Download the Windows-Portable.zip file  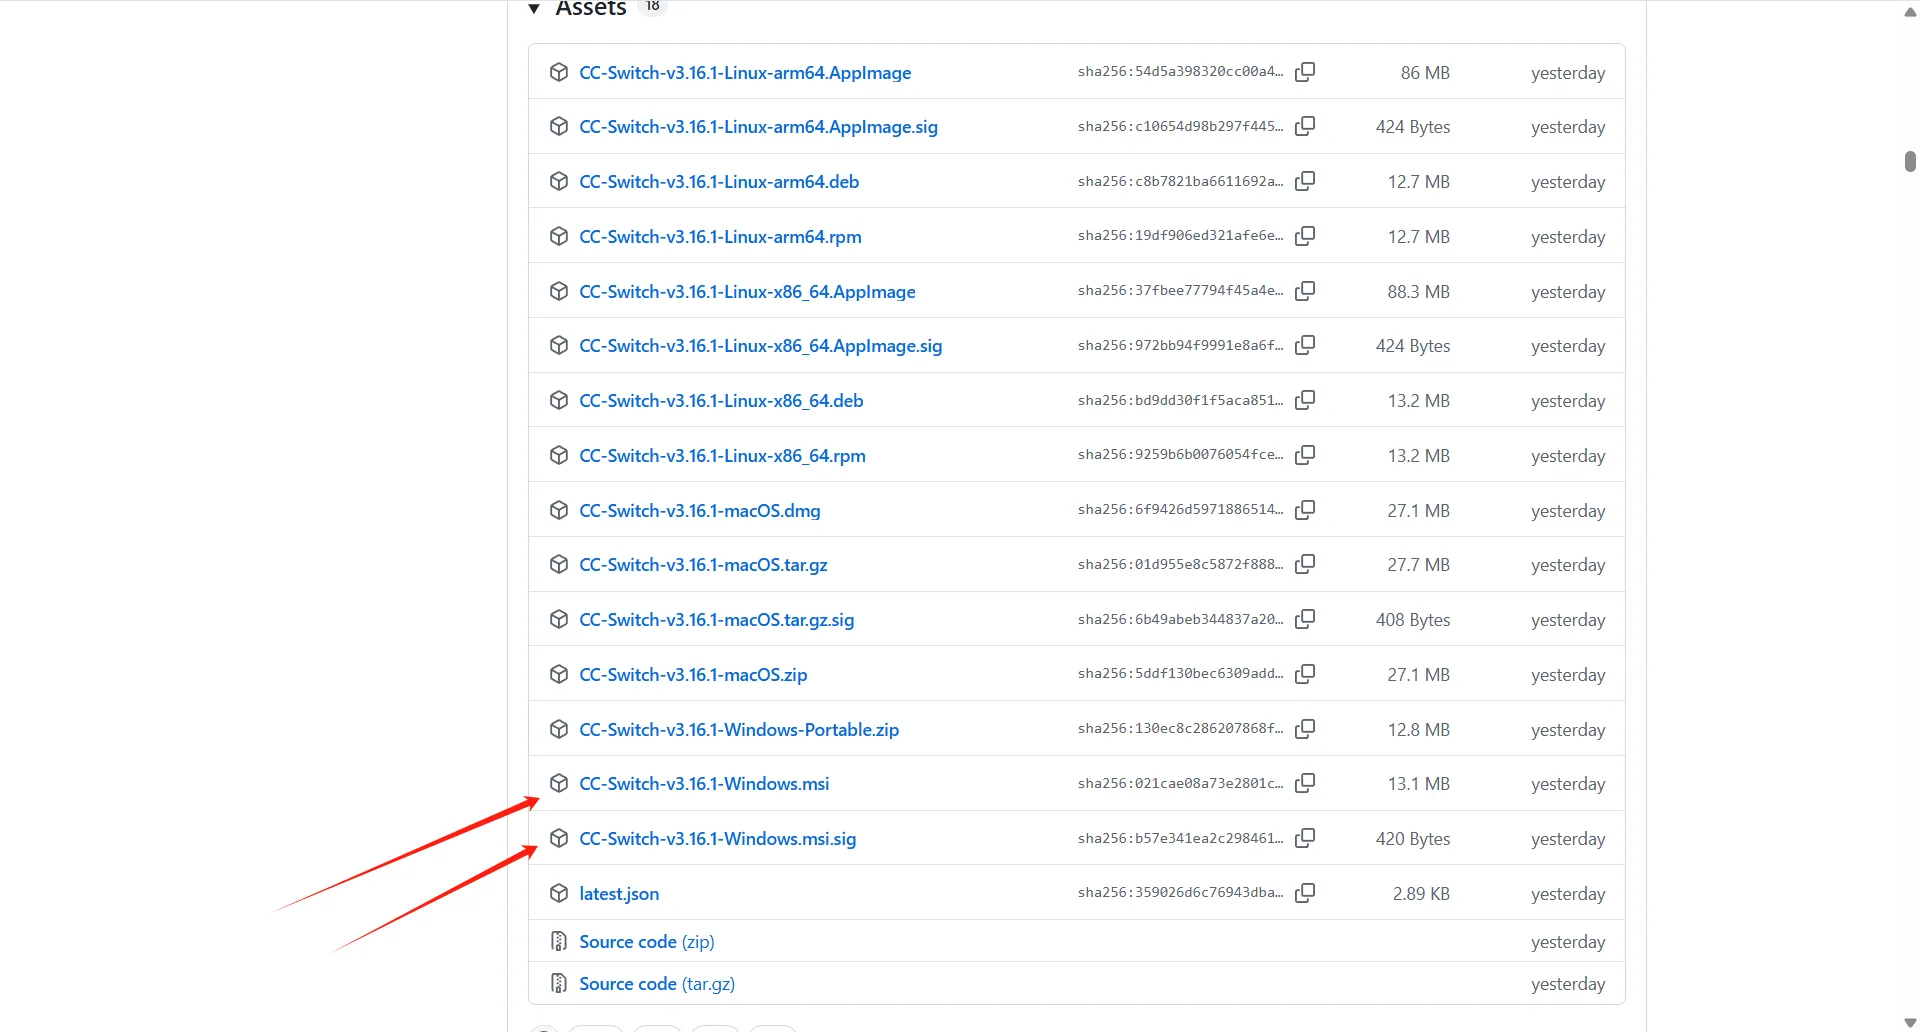739,730
